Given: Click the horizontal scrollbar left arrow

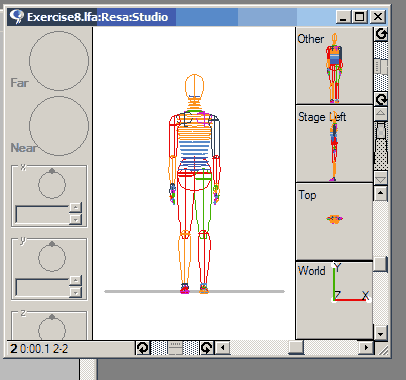Looking at the screenshot, I should pyautogui.click(x=222, y=348).
